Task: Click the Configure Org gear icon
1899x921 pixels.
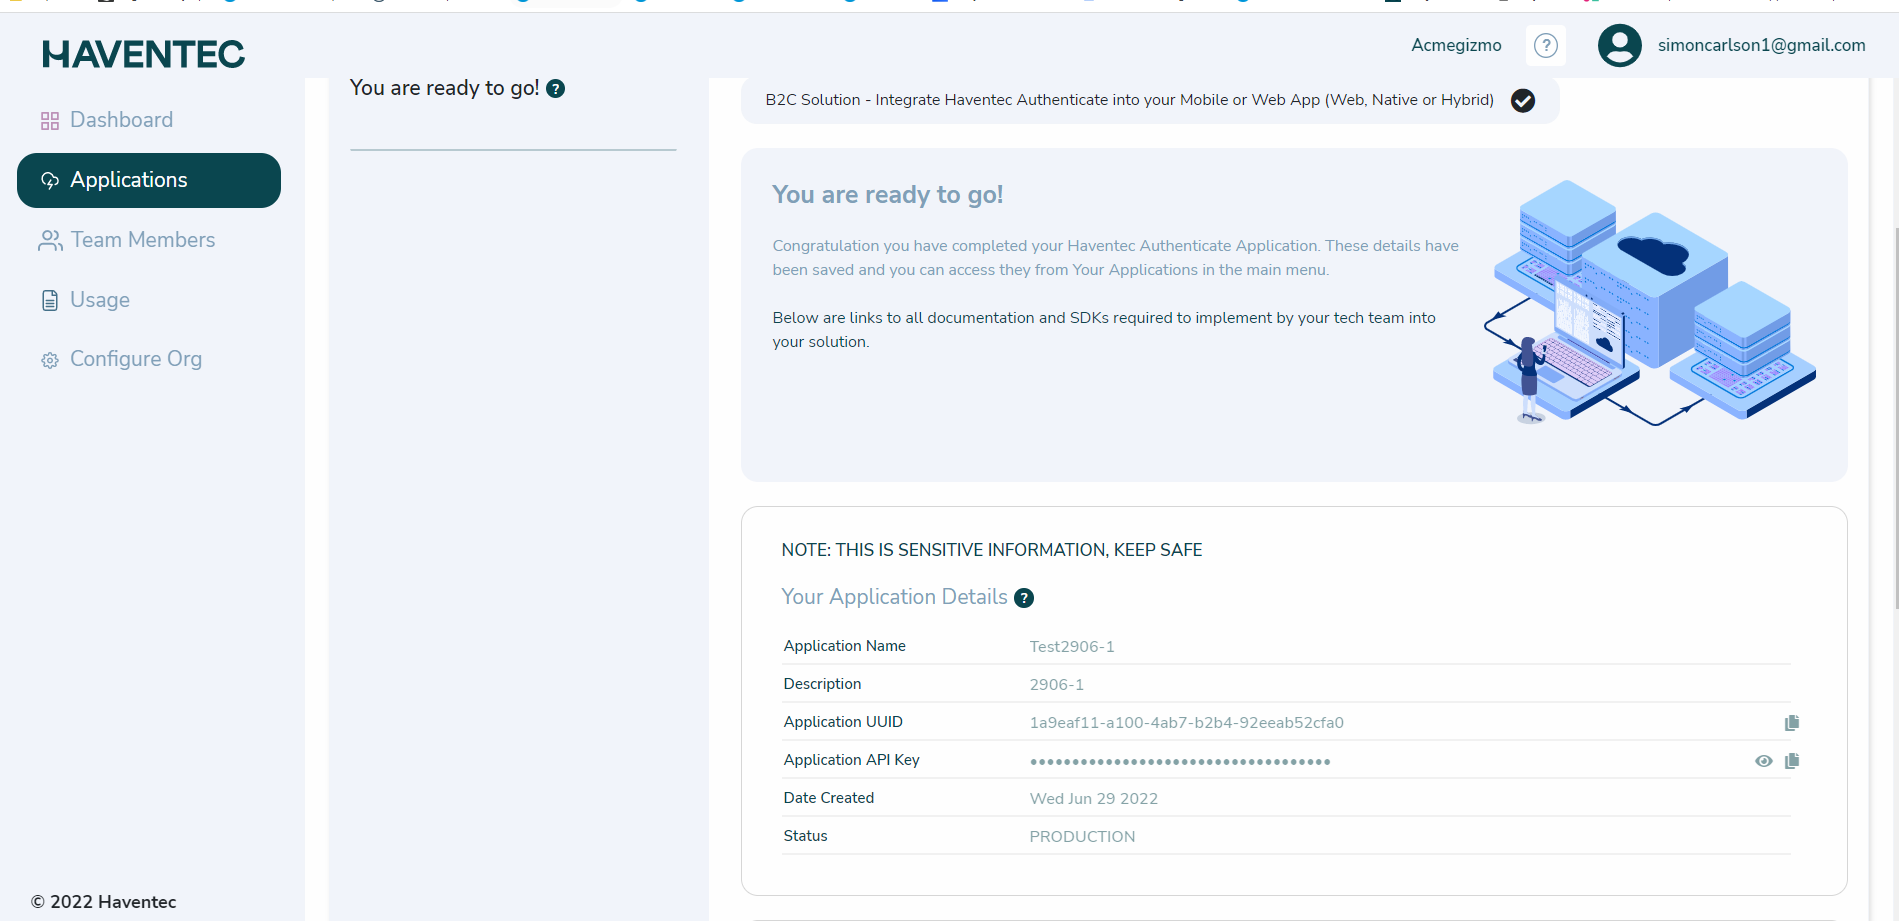Action: (x=50, y=360)
